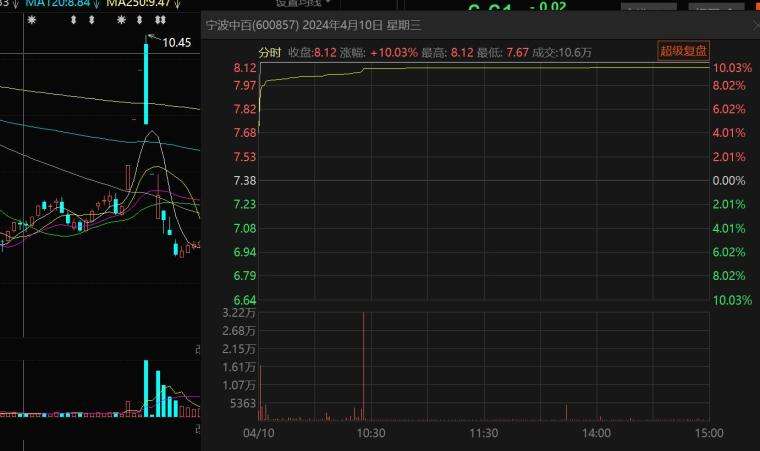Click the 1.07万 volume axis label

tap(238, 386)
